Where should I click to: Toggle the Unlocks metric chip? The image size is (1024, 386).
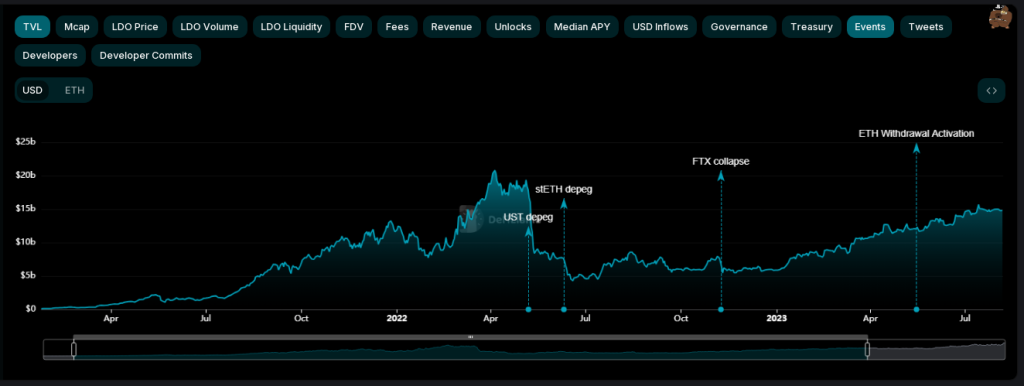pos(513,27)
